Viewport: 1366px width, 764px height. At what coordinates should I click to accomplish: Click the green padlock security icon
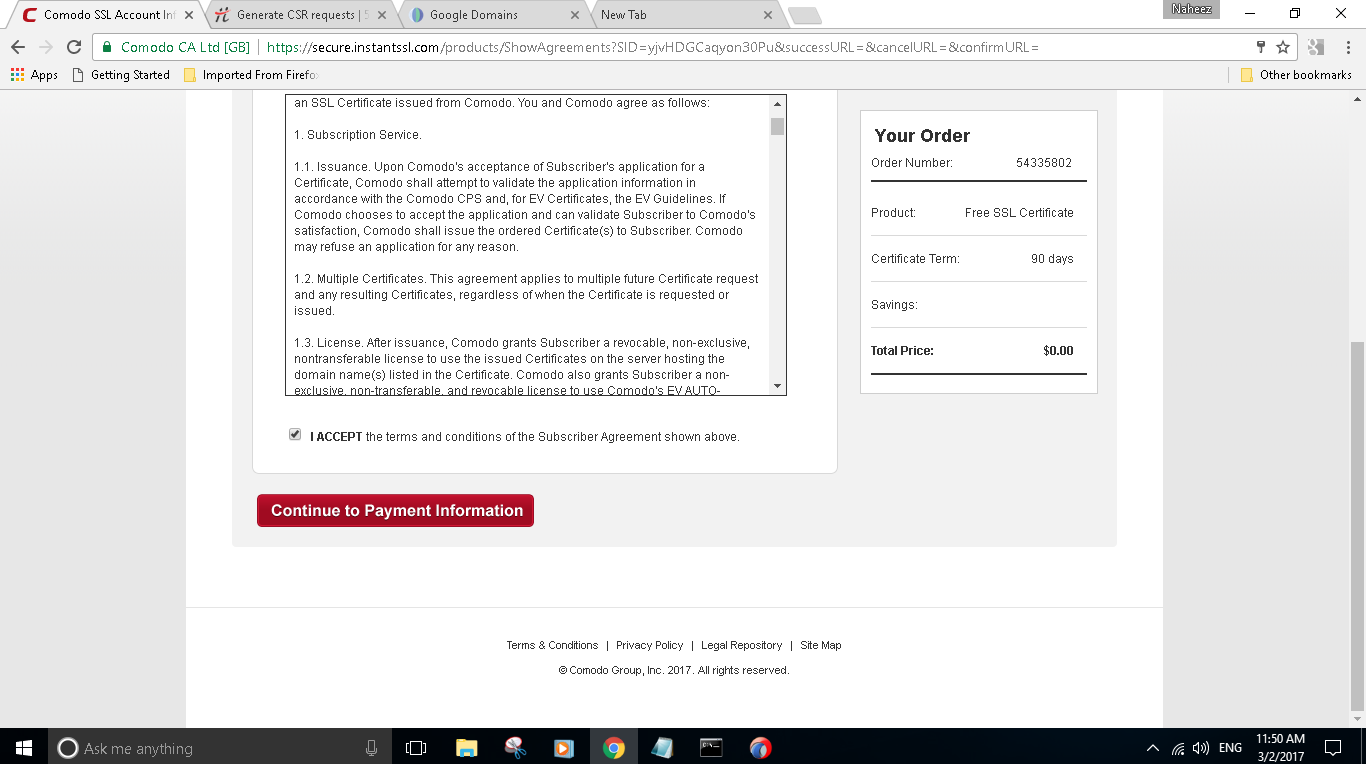click(107, 47)
